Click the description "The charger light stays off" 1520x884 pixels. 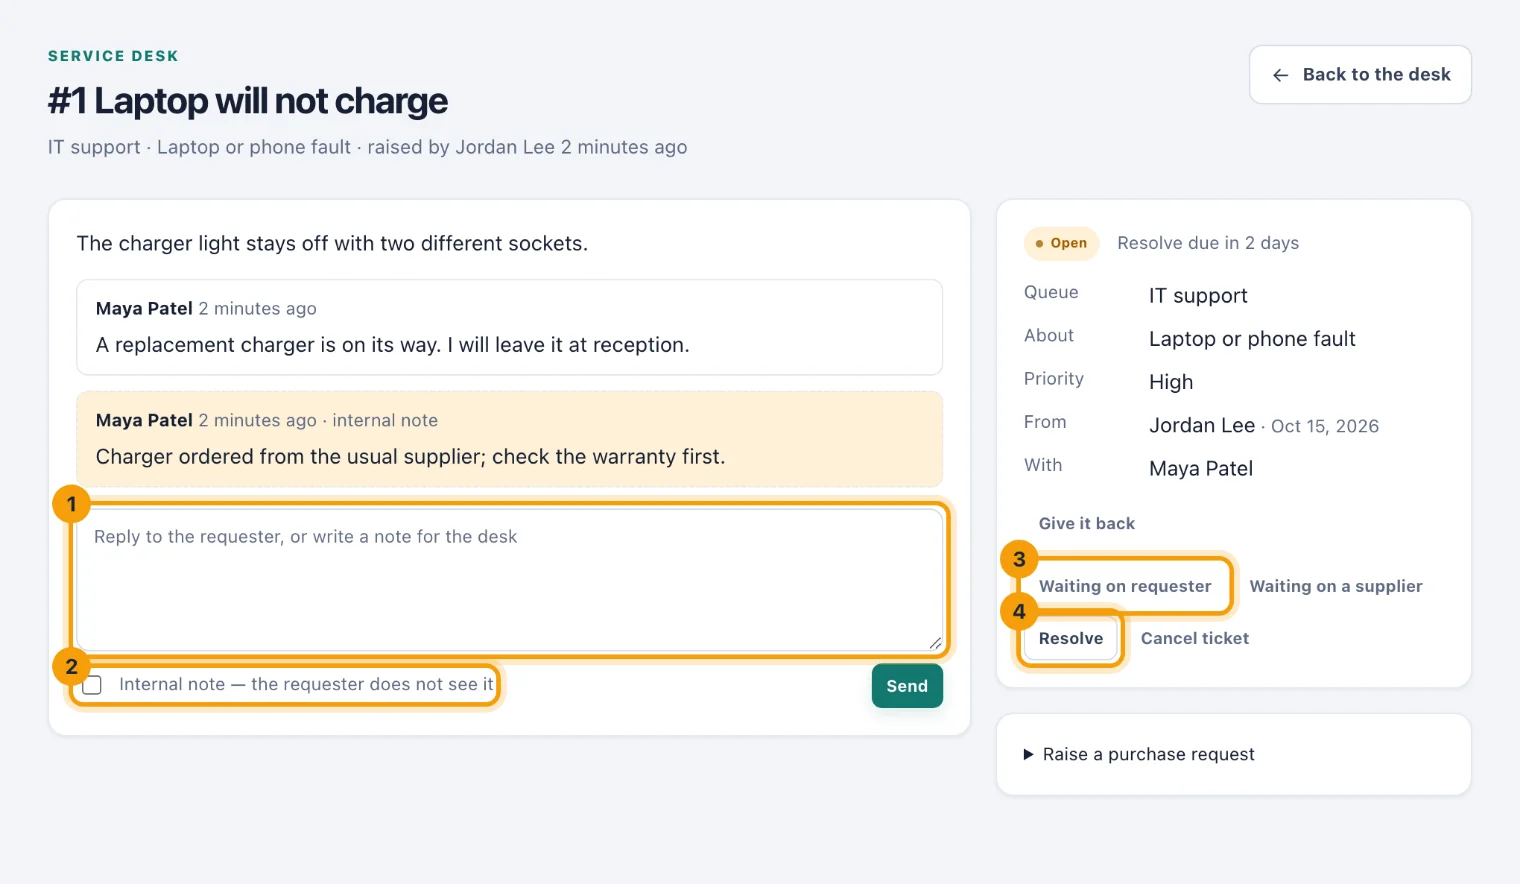(332, 244)
